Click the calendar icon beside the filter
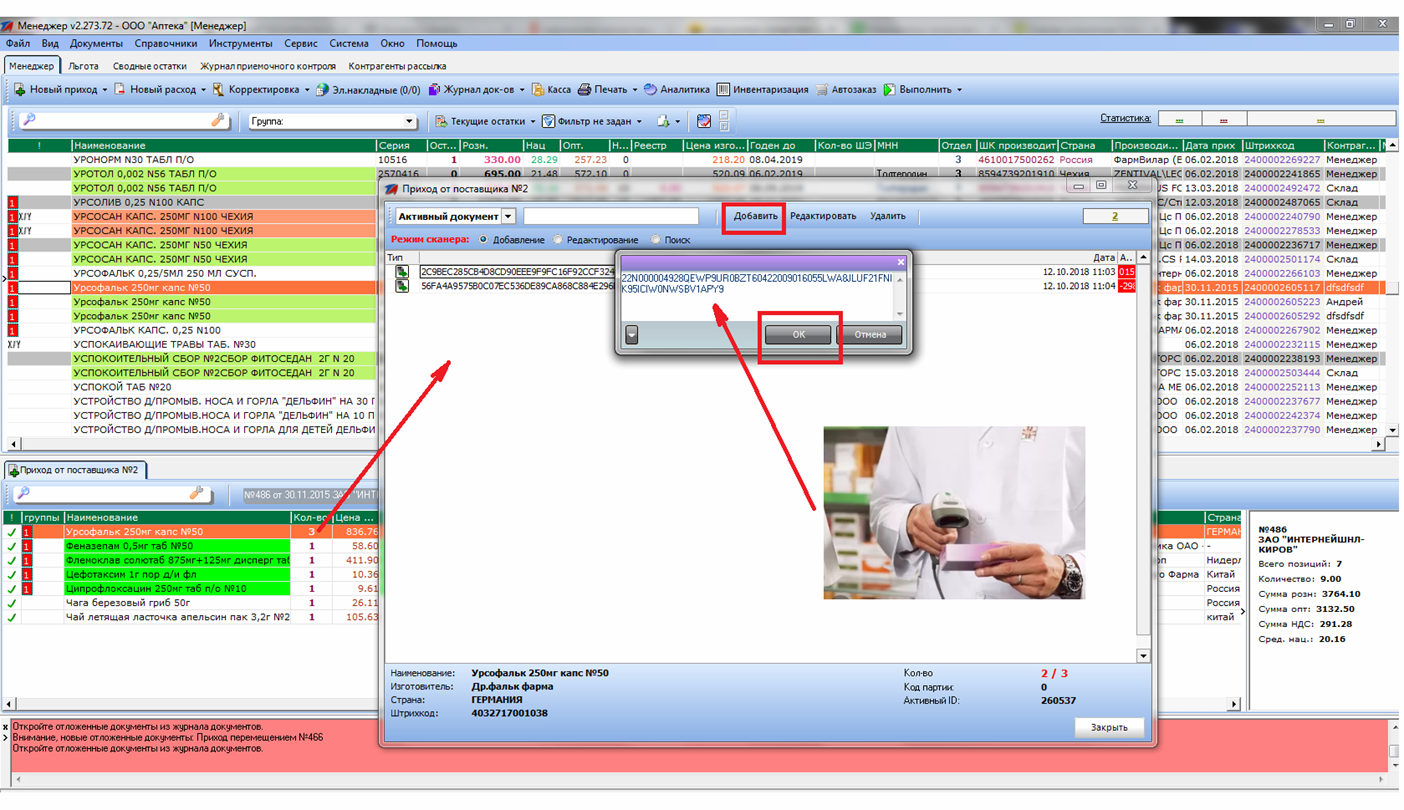Viewport: 1404px width, 810px height. click(704, 121)
